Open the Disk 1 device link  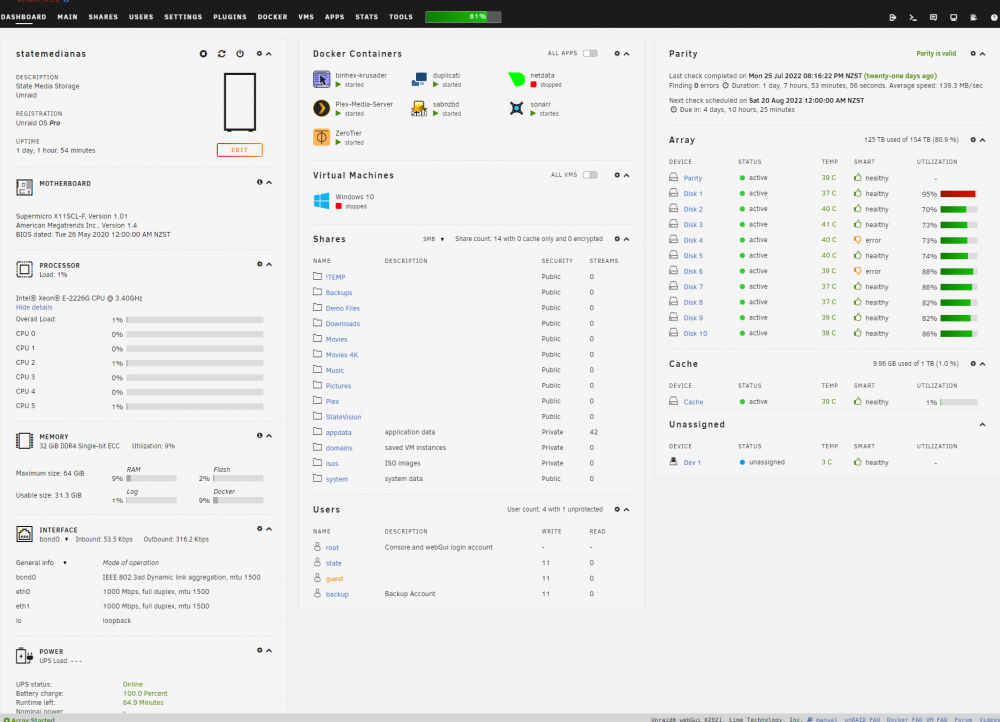tap(693, 194)
